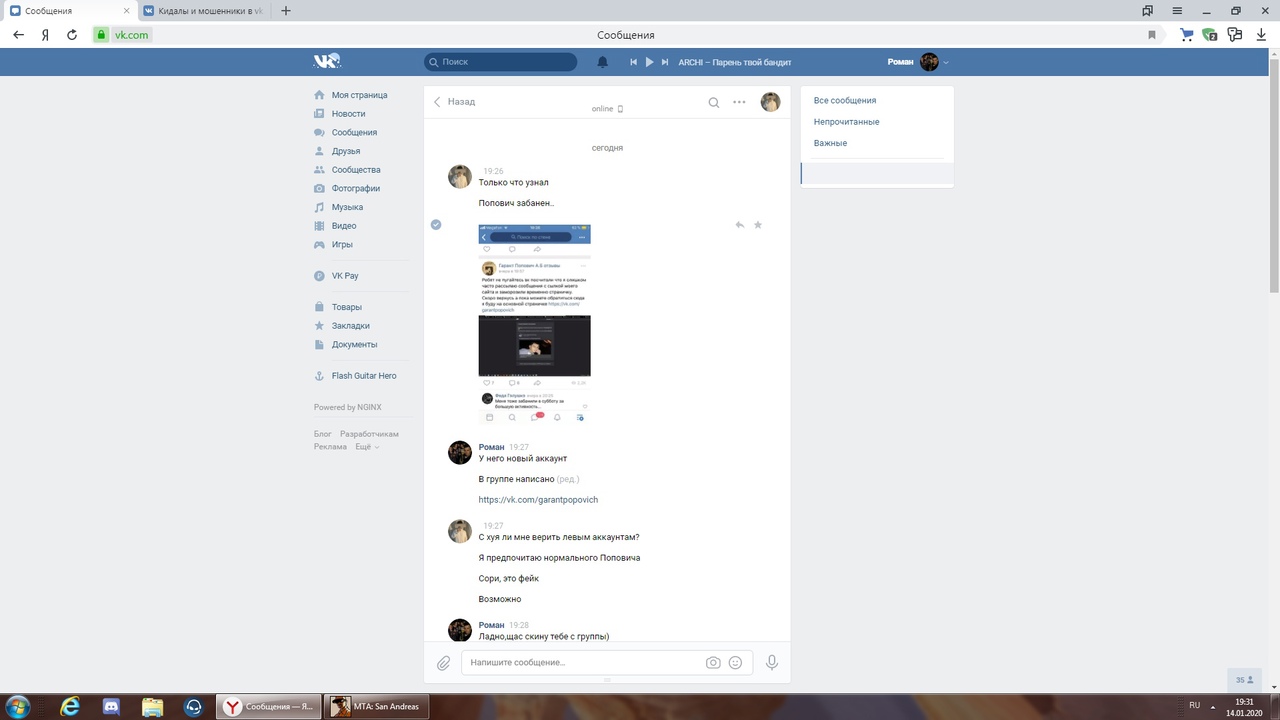Go back using the Назад button
This screenshot has width=1280, height=720.
[454, 102]
